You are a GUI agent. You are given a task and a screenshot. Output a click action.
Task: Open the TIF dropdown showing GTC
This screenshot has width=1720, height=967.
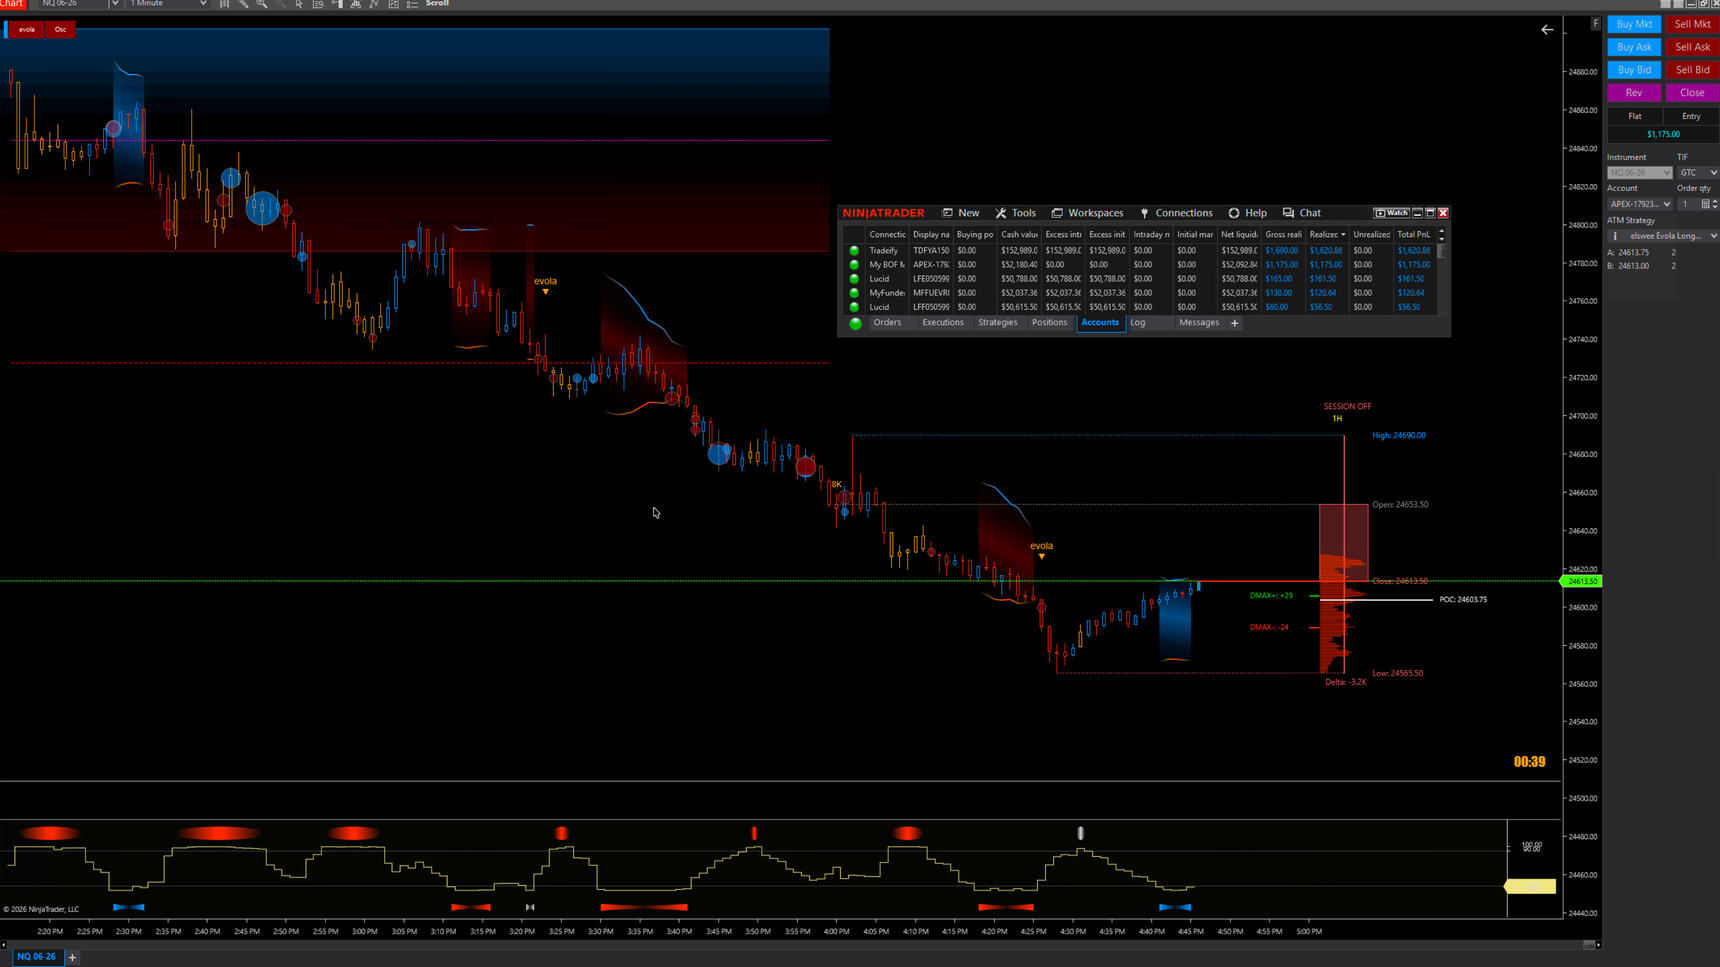[x=1697, y=173]
